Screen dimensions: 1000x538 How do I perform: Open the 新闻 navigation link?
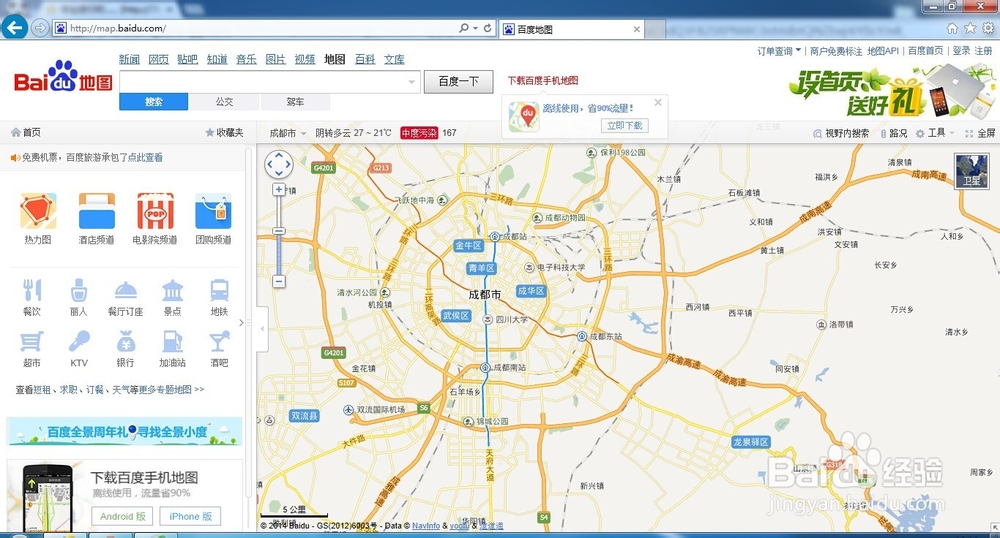click(129, 59)
